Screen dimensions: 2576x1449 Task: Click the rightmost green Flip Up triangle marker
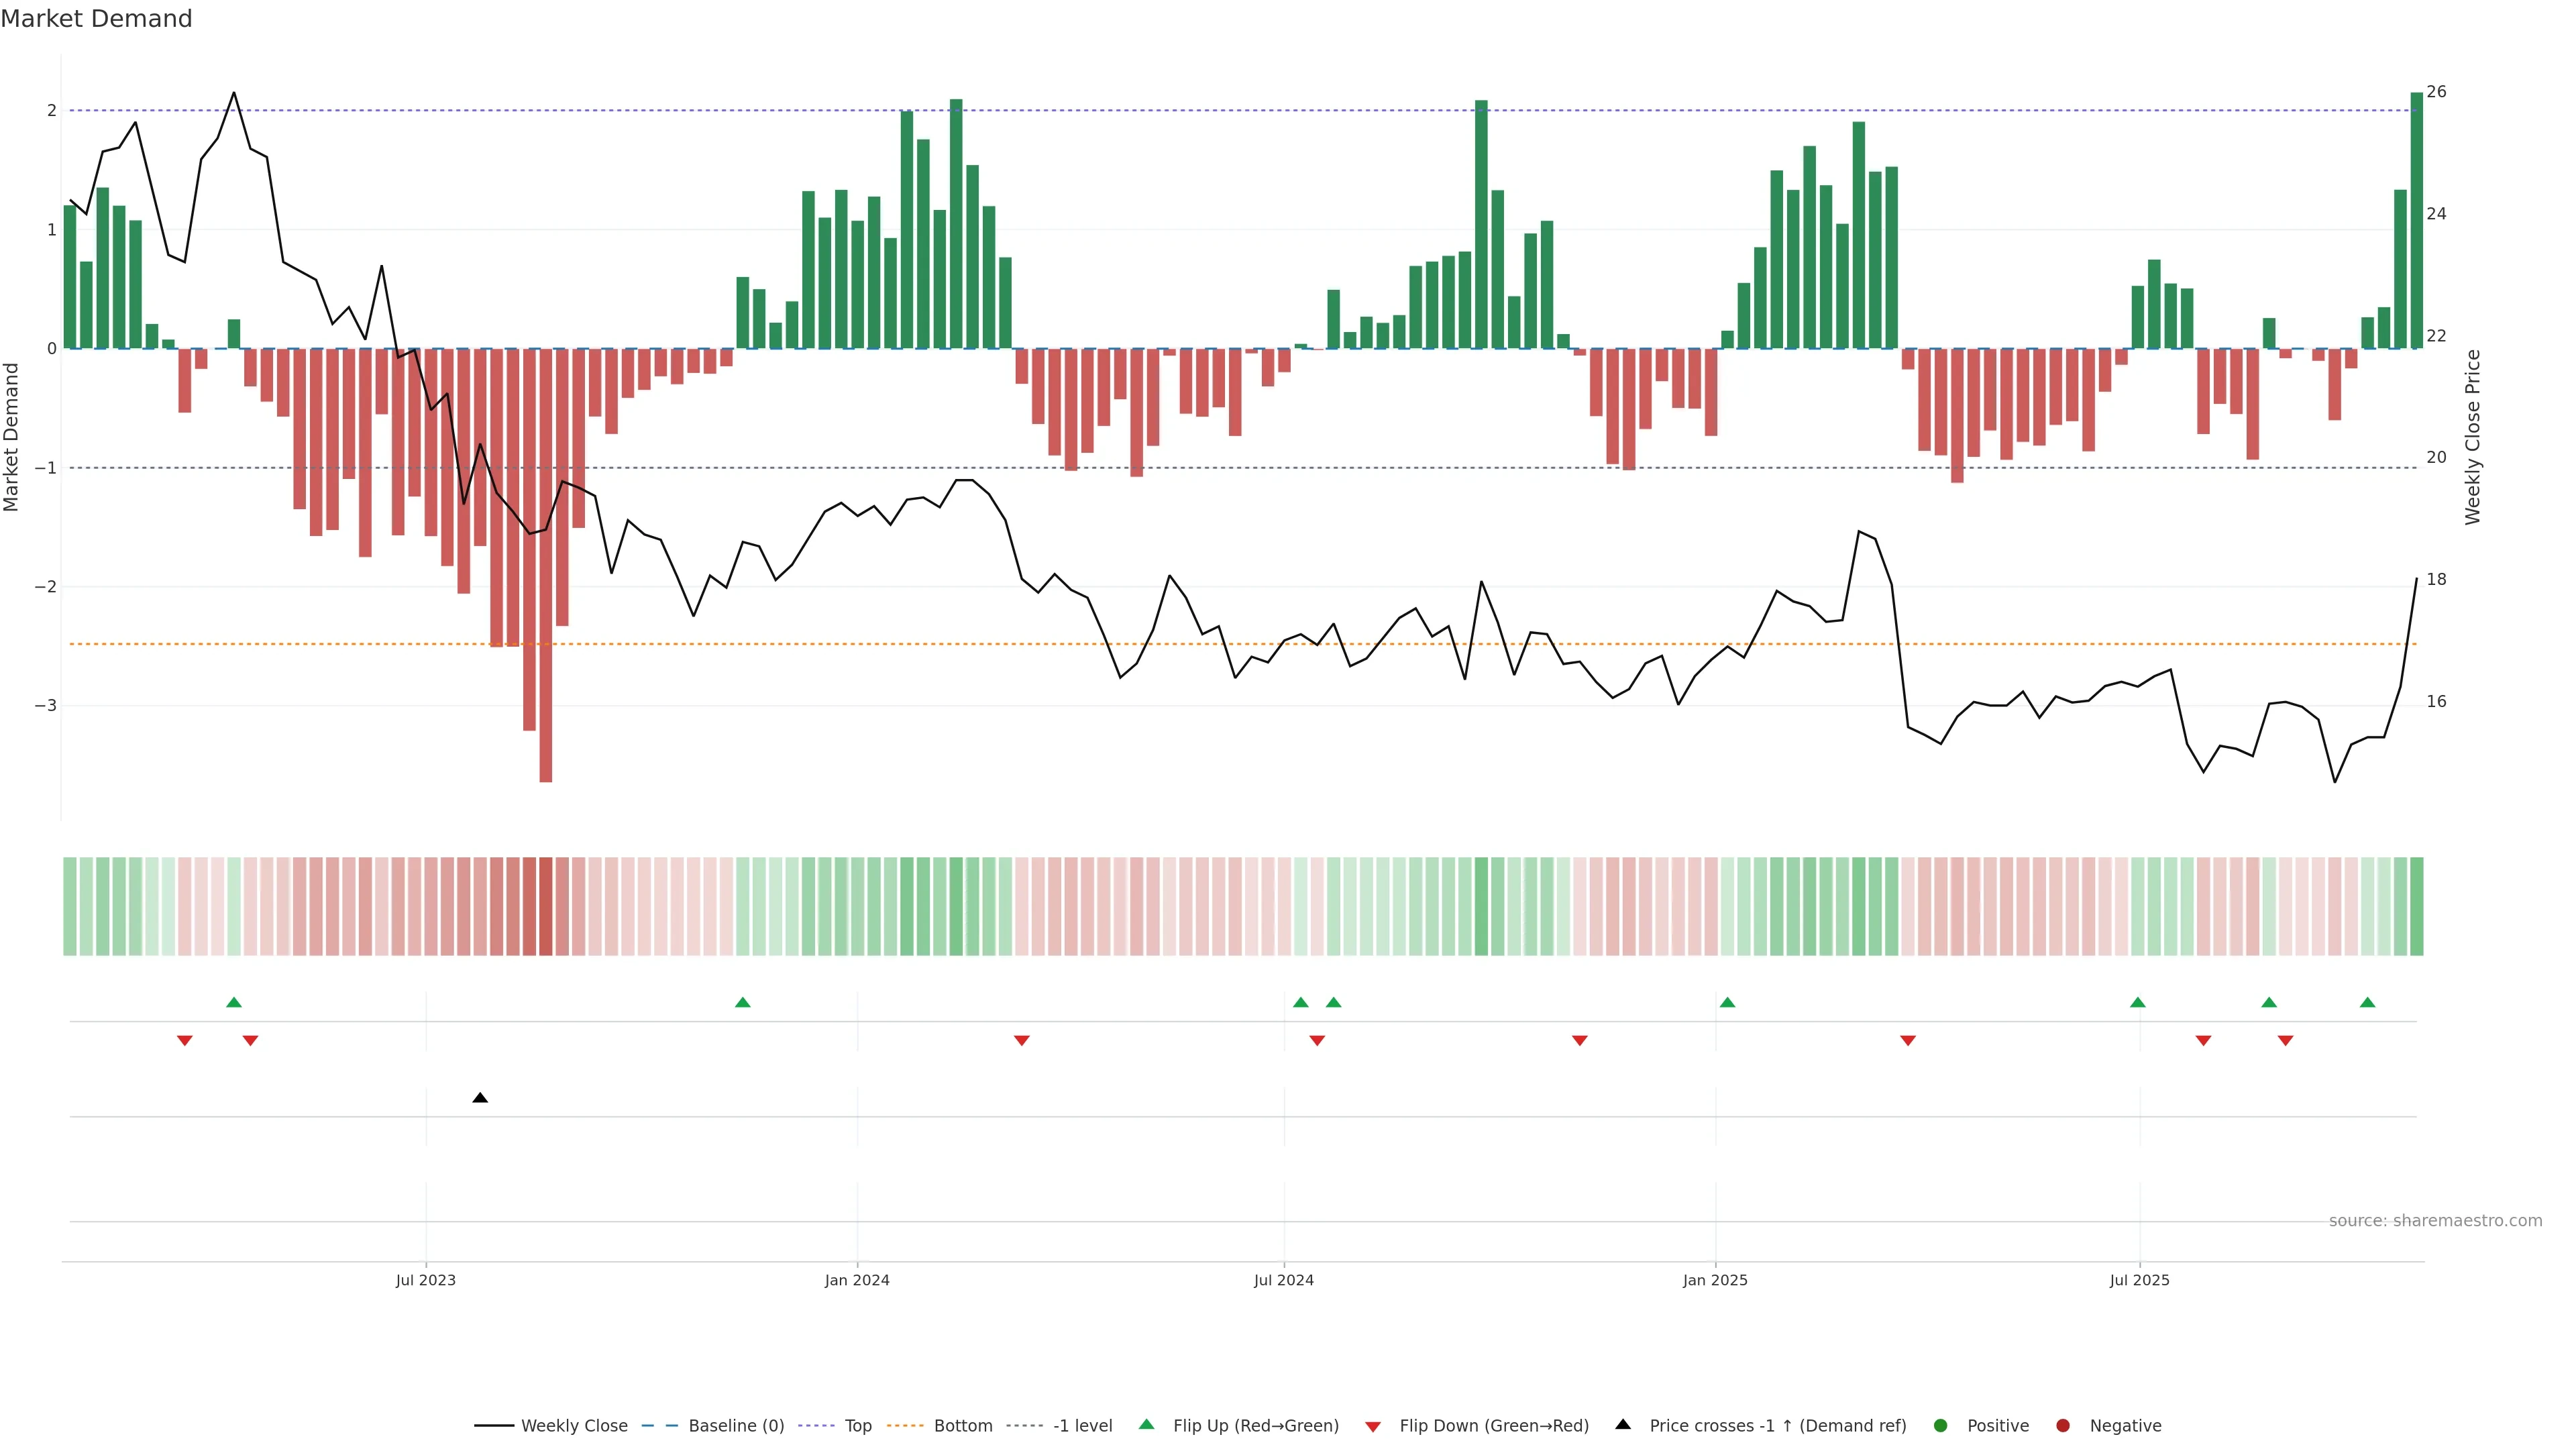[2367, 1002]
